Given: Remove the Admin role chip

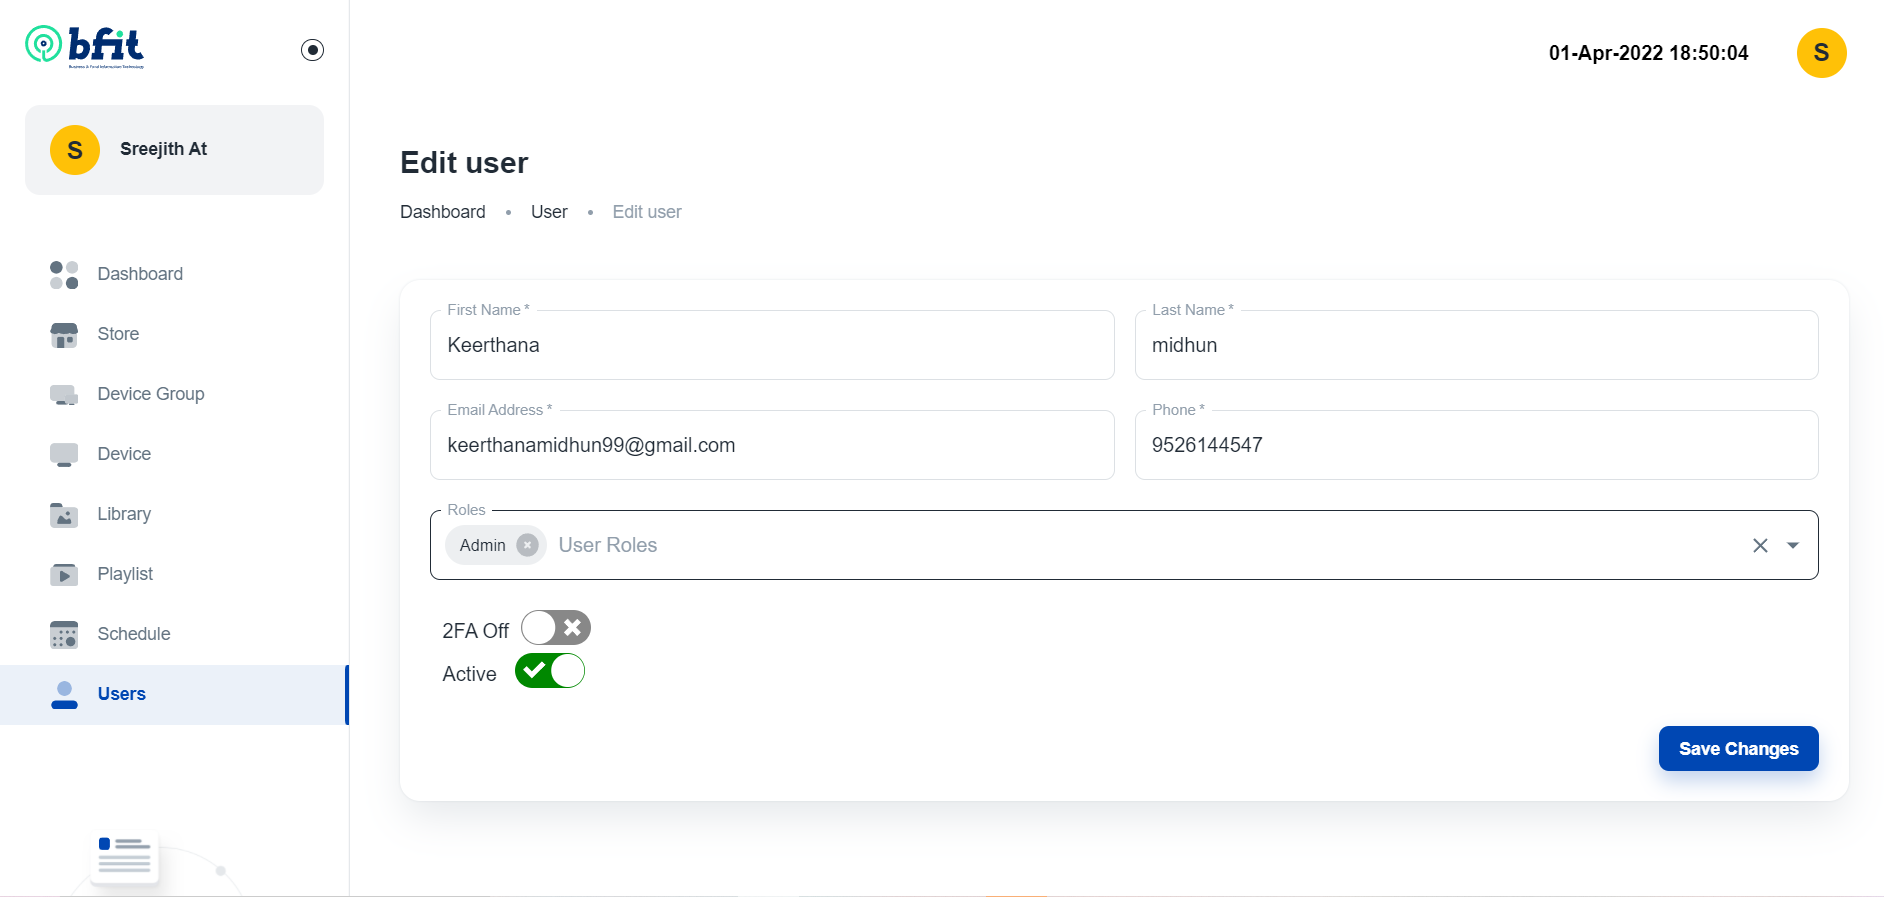Looking at the screenshot, I should coord(527,545).
